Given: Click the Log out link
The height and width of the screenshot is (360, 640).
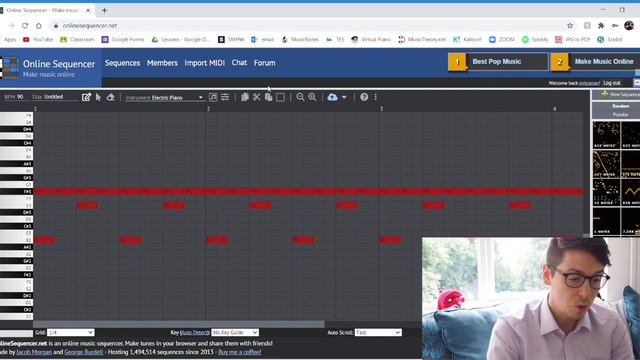Looking at the screenshot, I should (611, 83).
